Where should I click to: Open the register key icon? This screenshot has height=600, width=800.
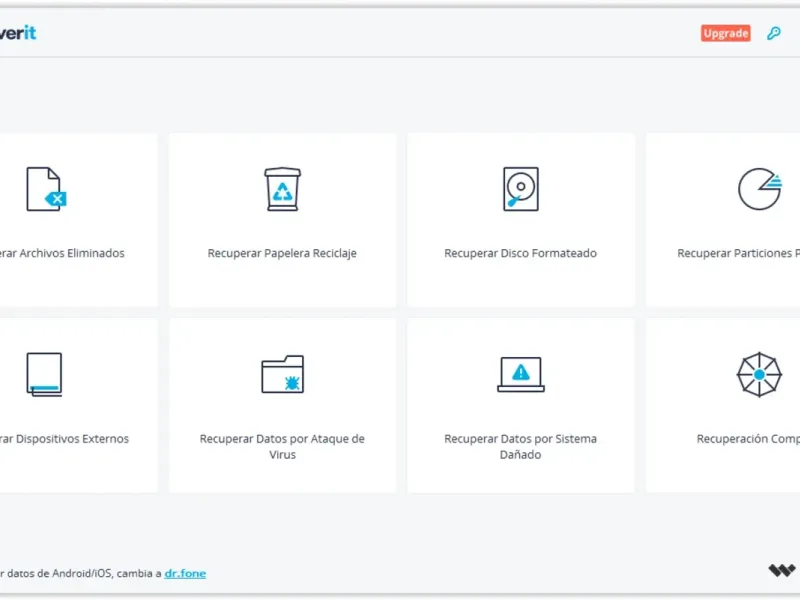774,33
